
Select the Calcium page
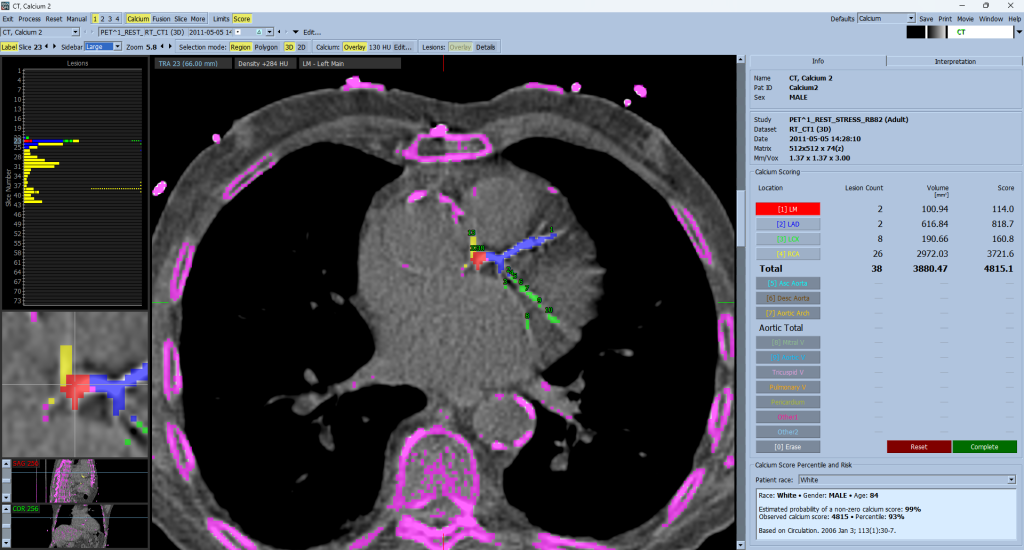pos(138,19)
